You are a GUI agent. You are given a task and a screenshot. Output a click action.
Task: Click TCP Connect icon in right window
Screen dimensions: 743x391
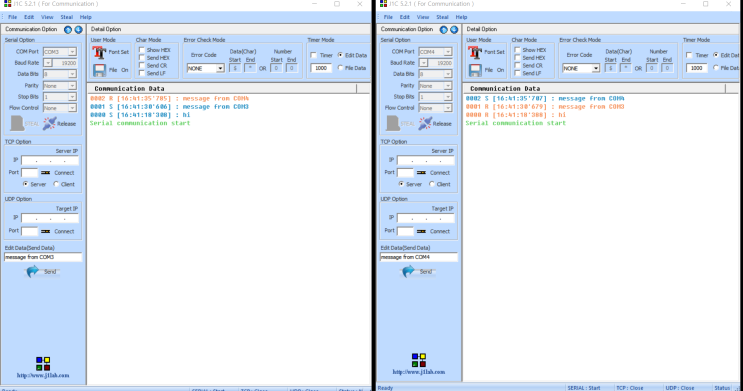tap(421, 173)
